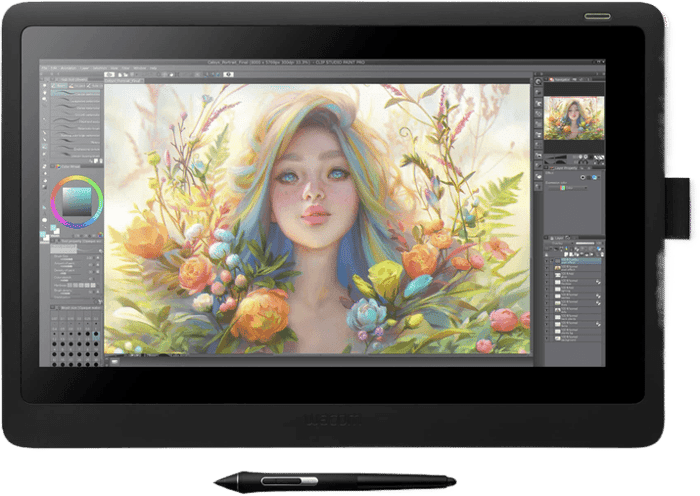Toggle visibility of the second layer from top
The image size is (700, 496).
547,268
